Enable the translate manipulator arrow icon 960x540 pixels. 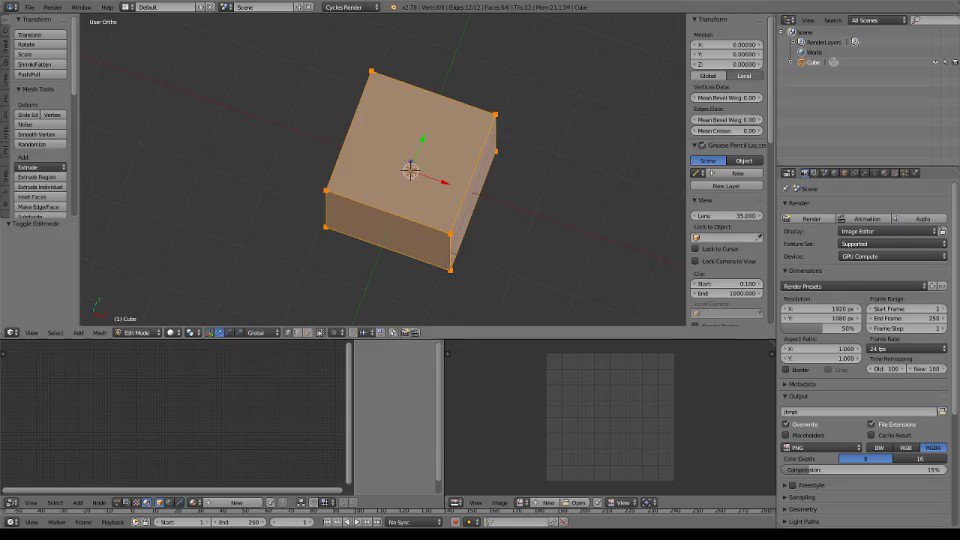[219, 332]
